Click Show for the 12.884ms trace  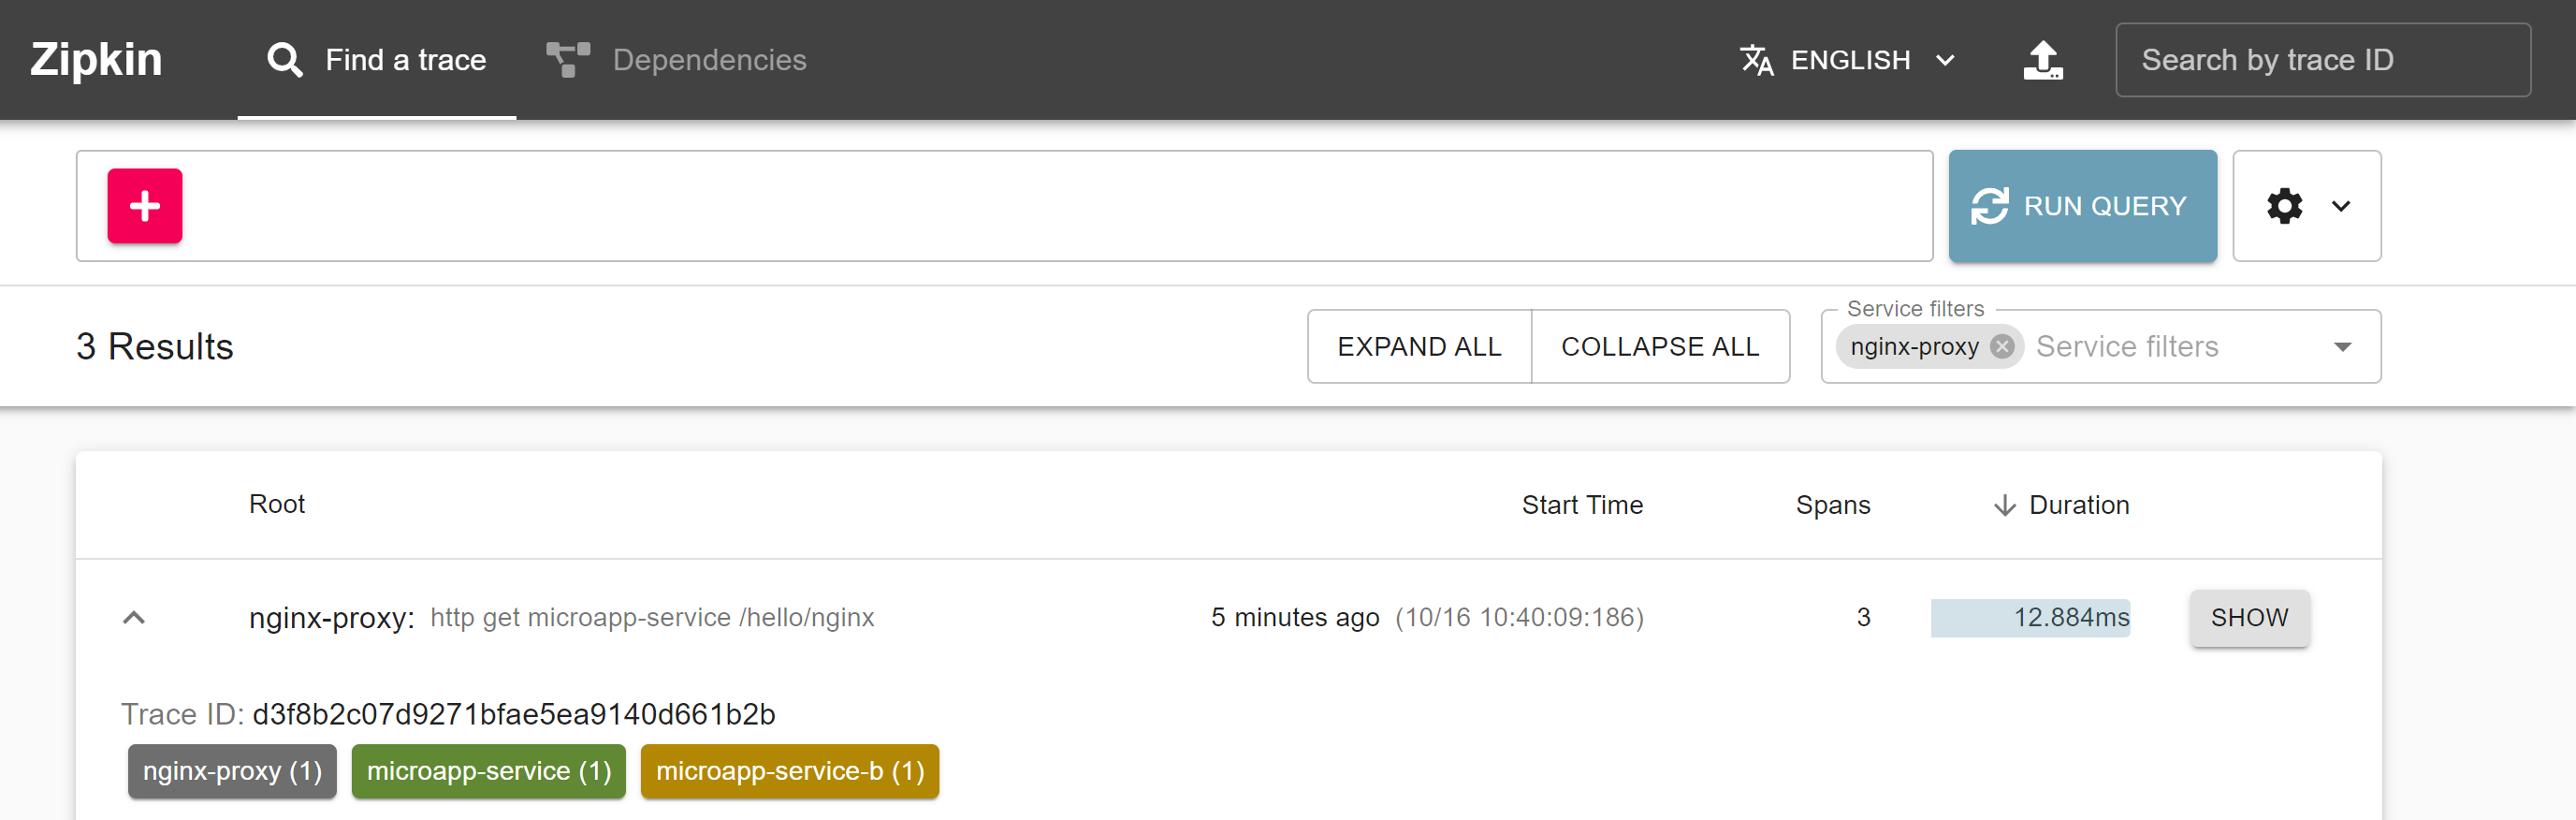tap(2249, 618)
